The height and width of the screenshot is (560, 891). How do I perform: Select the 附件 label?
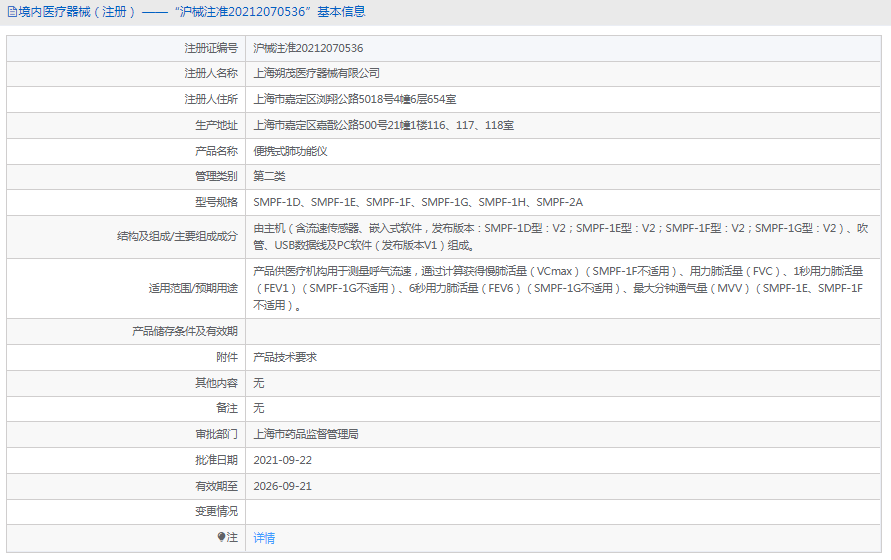[x=227, y=358]
